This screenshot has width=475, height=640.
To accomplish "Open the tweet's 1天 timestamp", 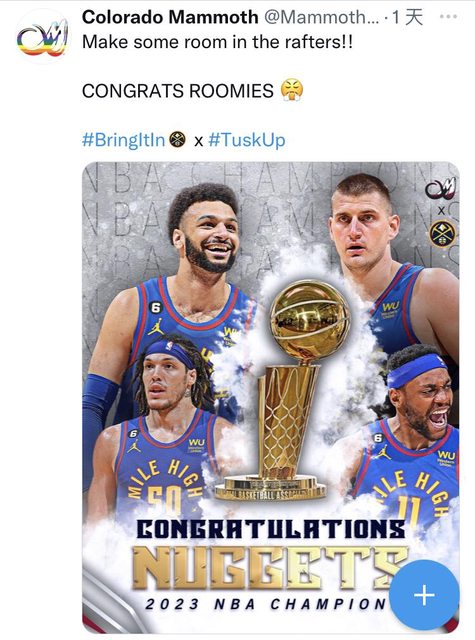I will click(407, 17).
